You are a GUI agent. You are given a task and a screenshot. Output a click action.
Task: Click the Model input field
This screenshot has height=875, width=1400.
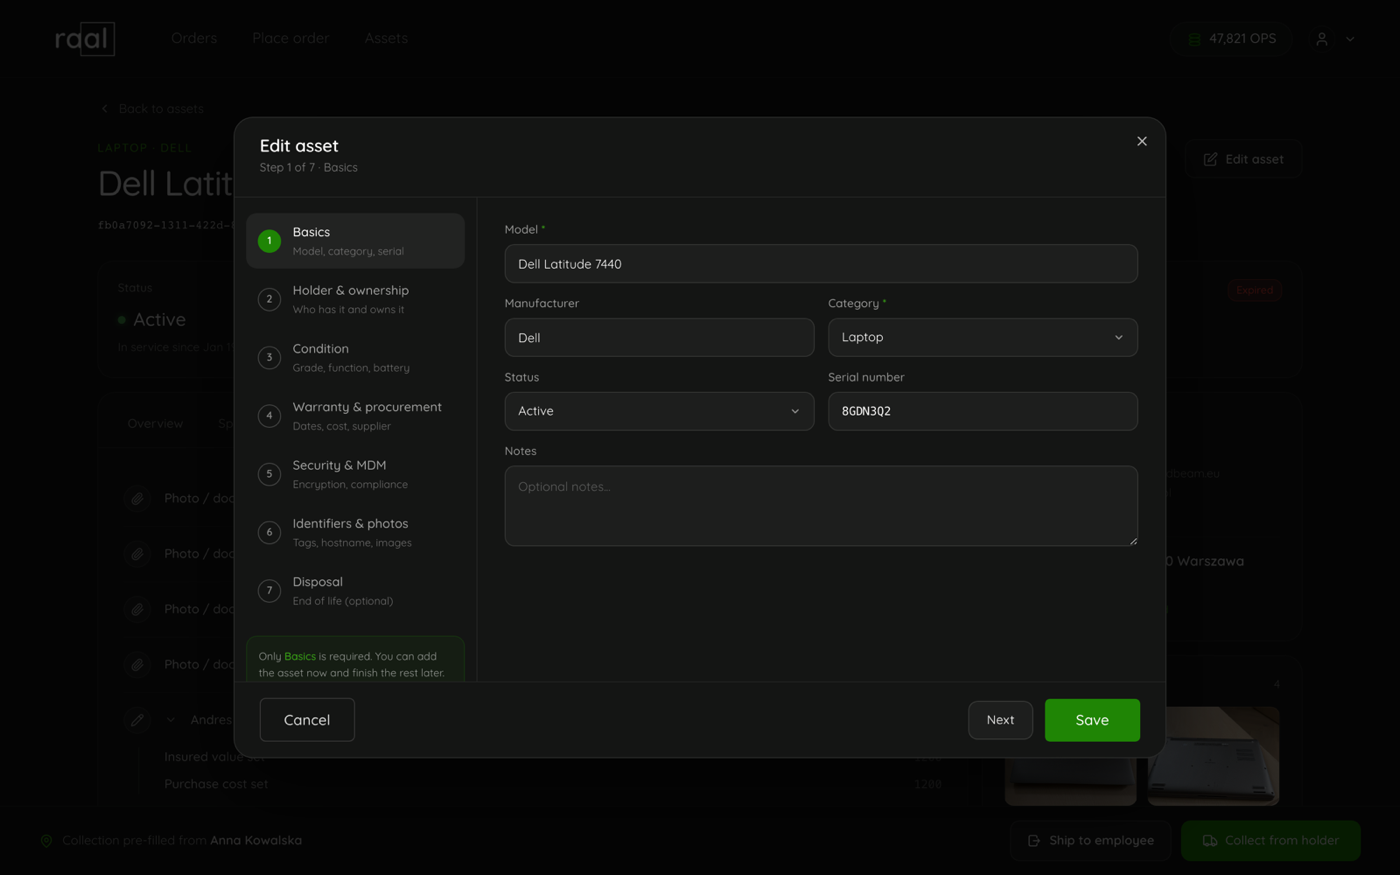pyautogui.click(x=821, y=264)
